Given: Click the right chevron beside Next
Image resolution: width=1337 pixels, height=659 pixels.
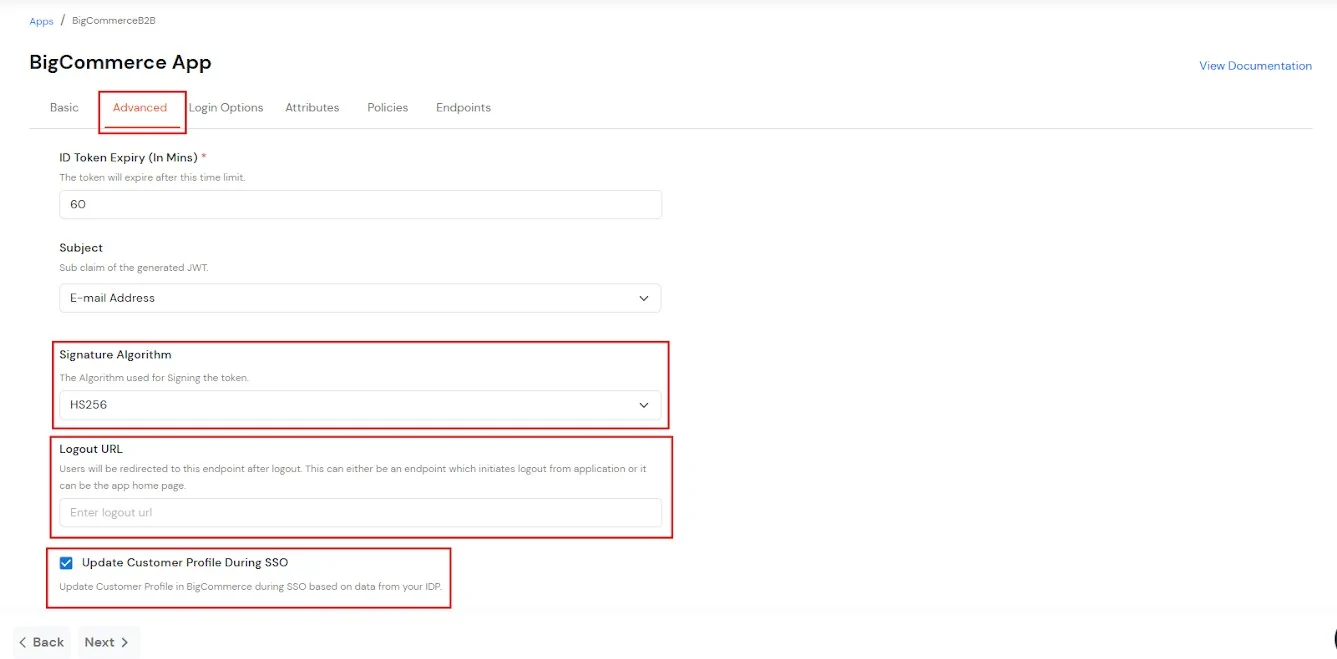Looking at the screenshot, I should (125, 642).
